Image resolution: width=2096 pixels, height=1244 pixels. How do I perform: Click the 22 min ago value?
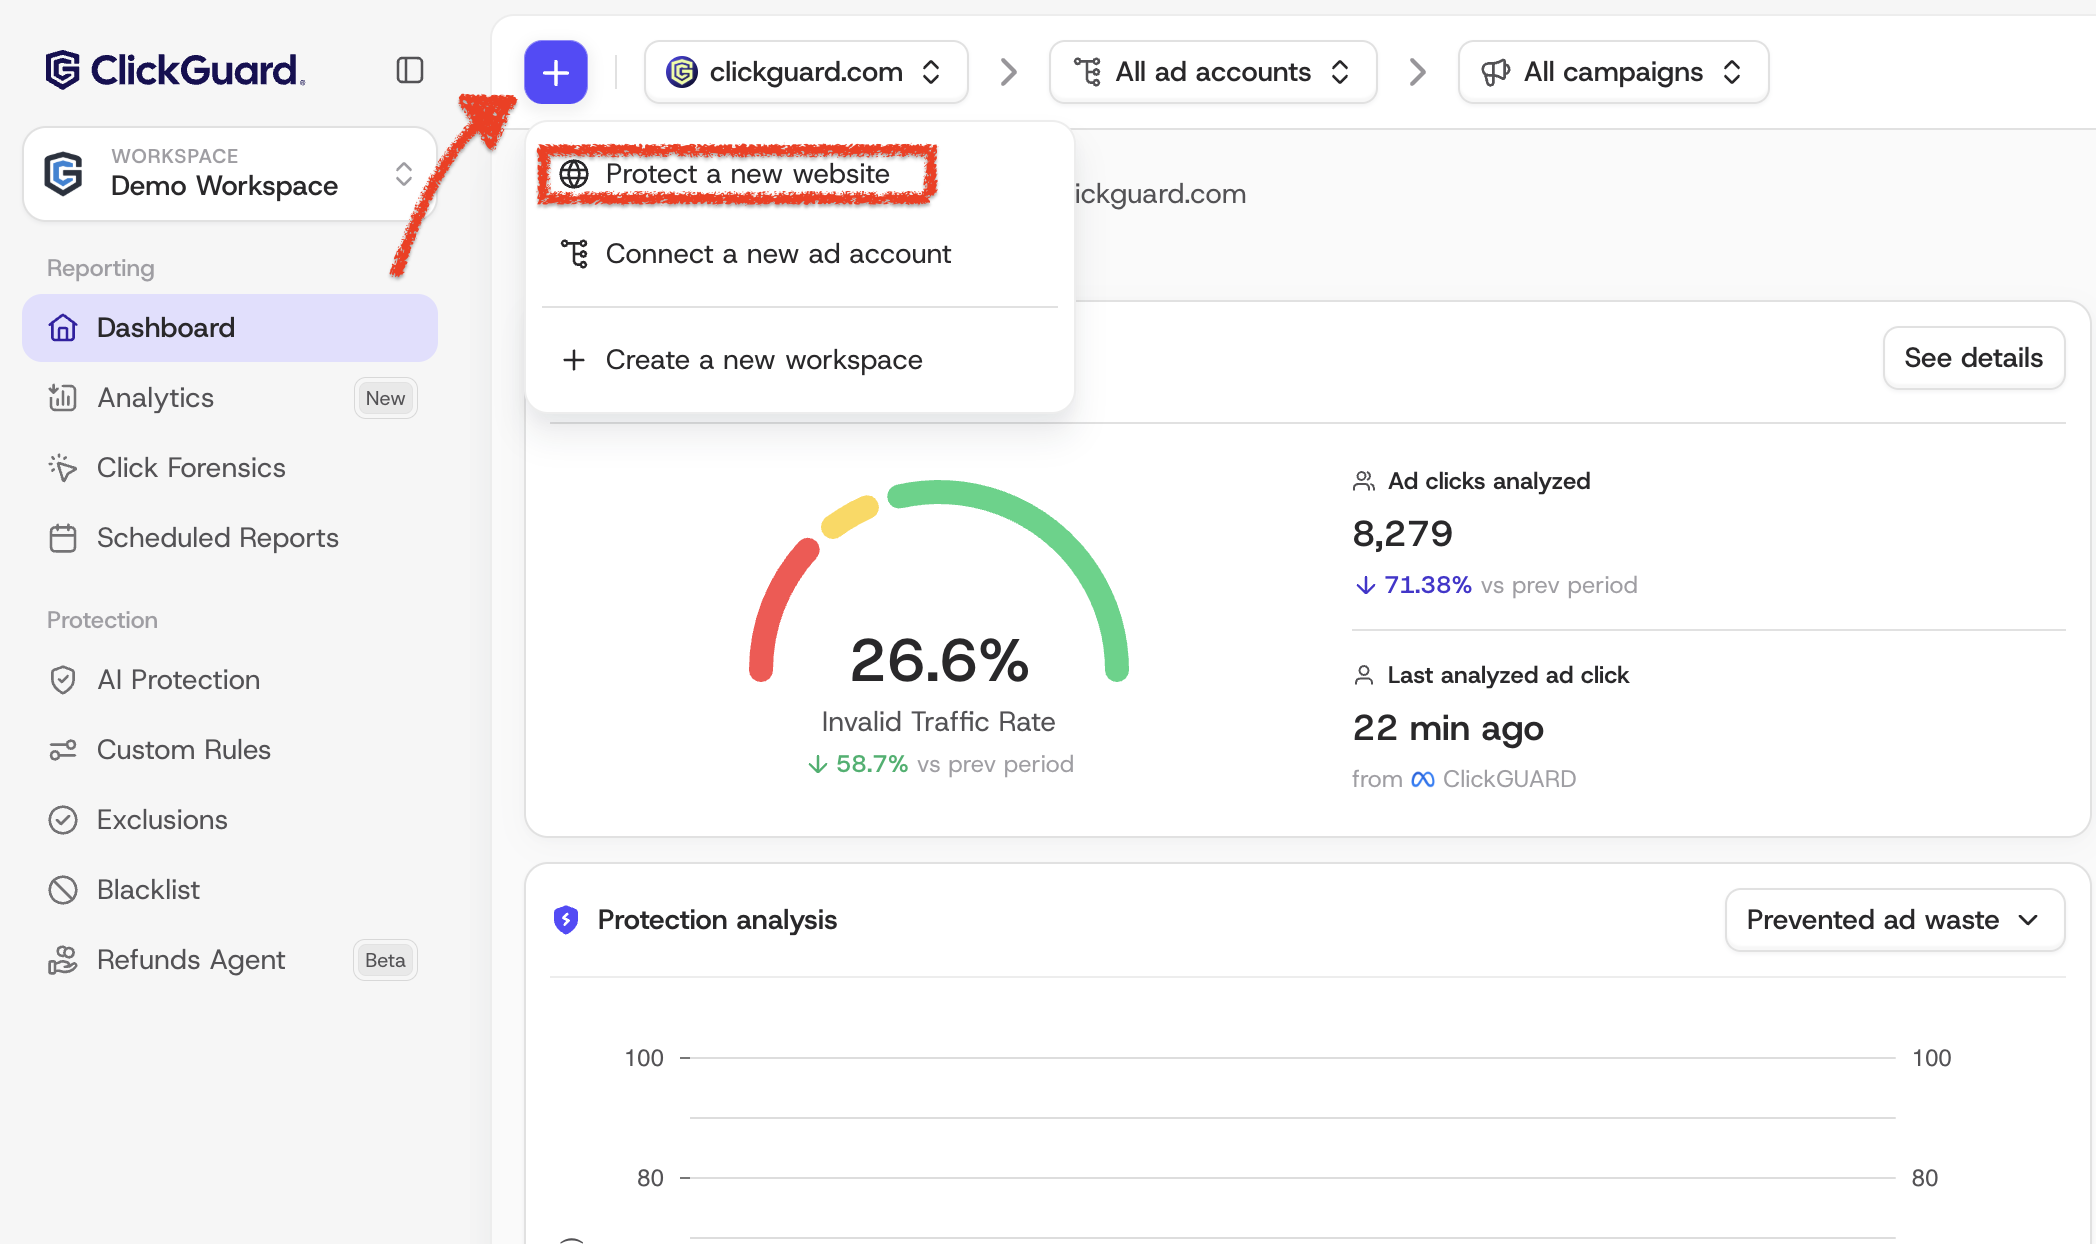pos(1448,728)
